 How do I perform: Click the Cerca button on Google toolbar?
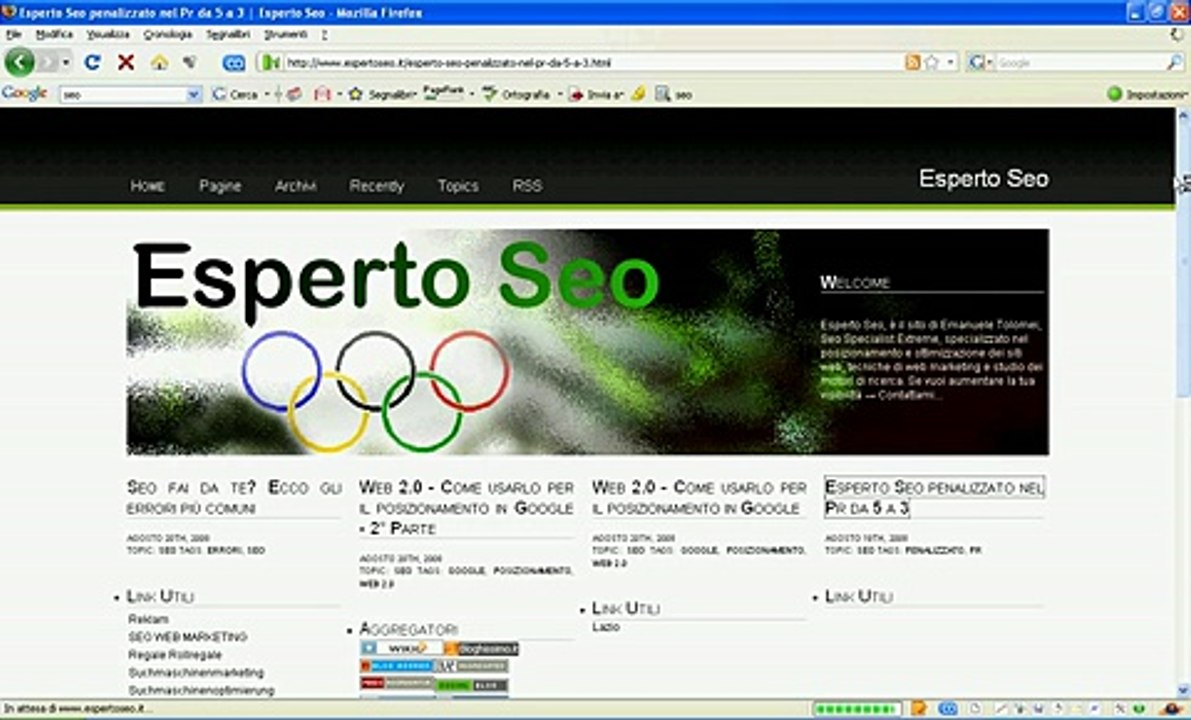point(235,94)
